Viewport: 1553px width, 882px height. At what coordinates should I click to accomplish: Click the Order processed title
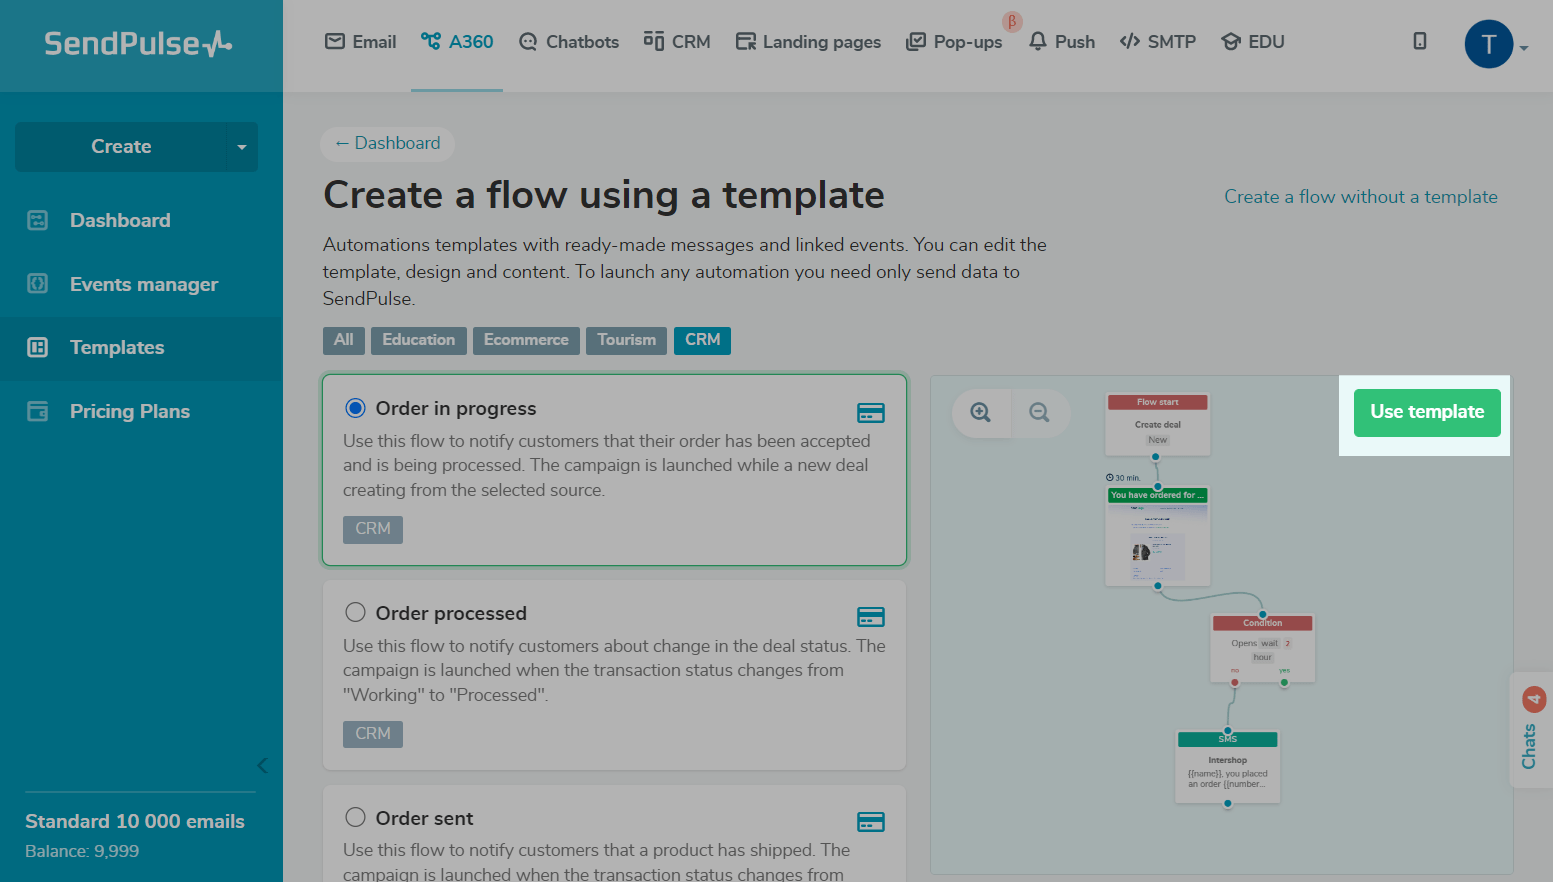click(x=451, y=613)
